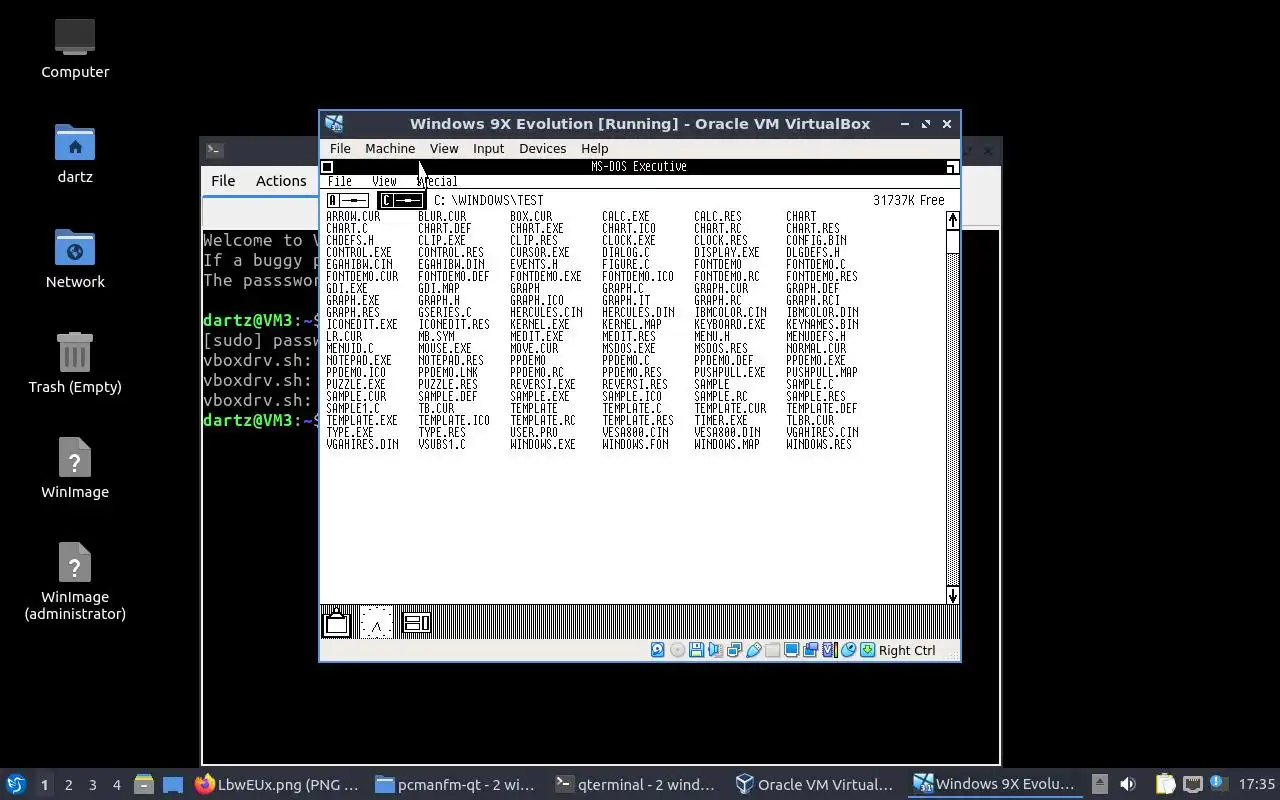Click the VirtualBox hard disk activity indicator
This screenshot has height=800, width=1280.
click(x=657, y=650)
